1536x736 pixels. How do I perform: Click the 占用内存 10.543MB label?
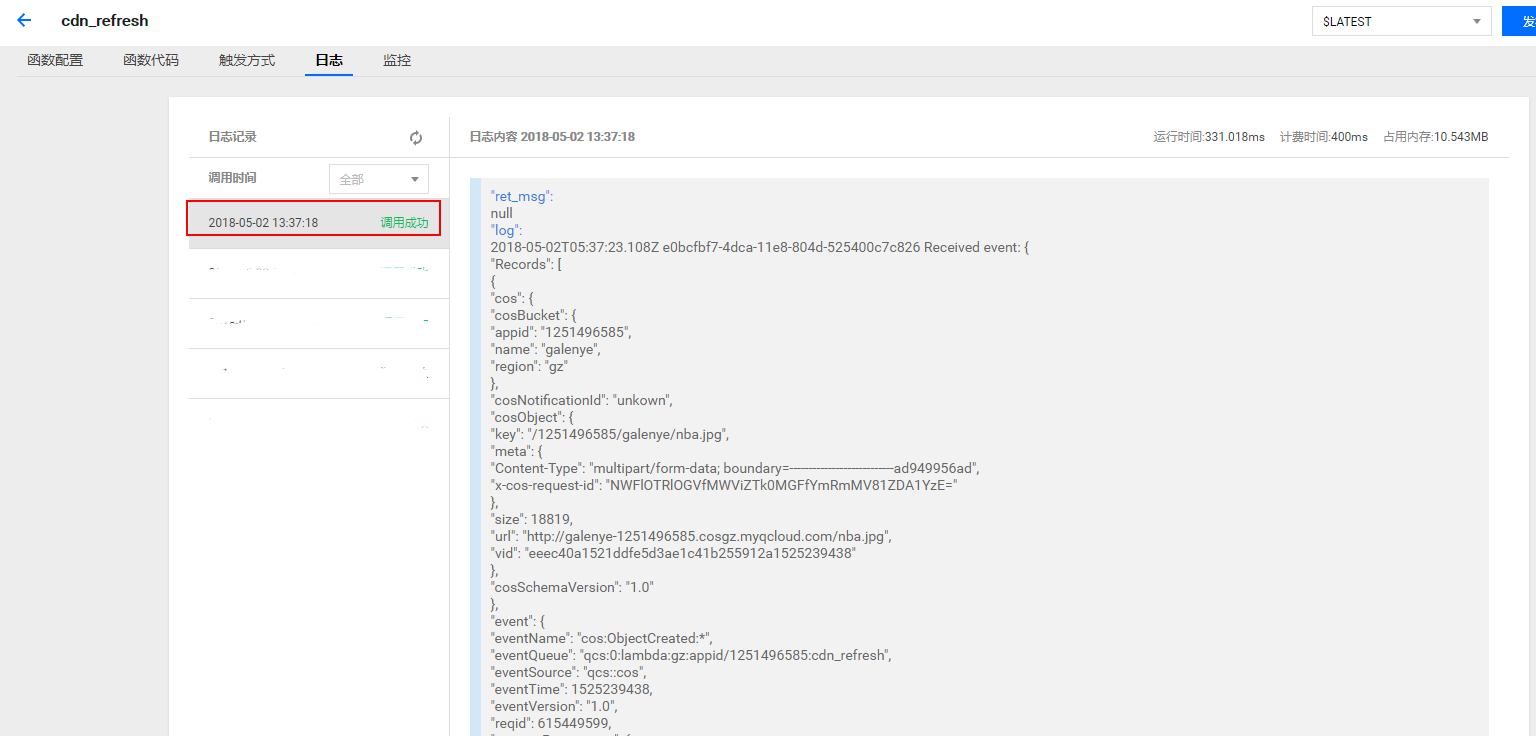point(1435,137)
